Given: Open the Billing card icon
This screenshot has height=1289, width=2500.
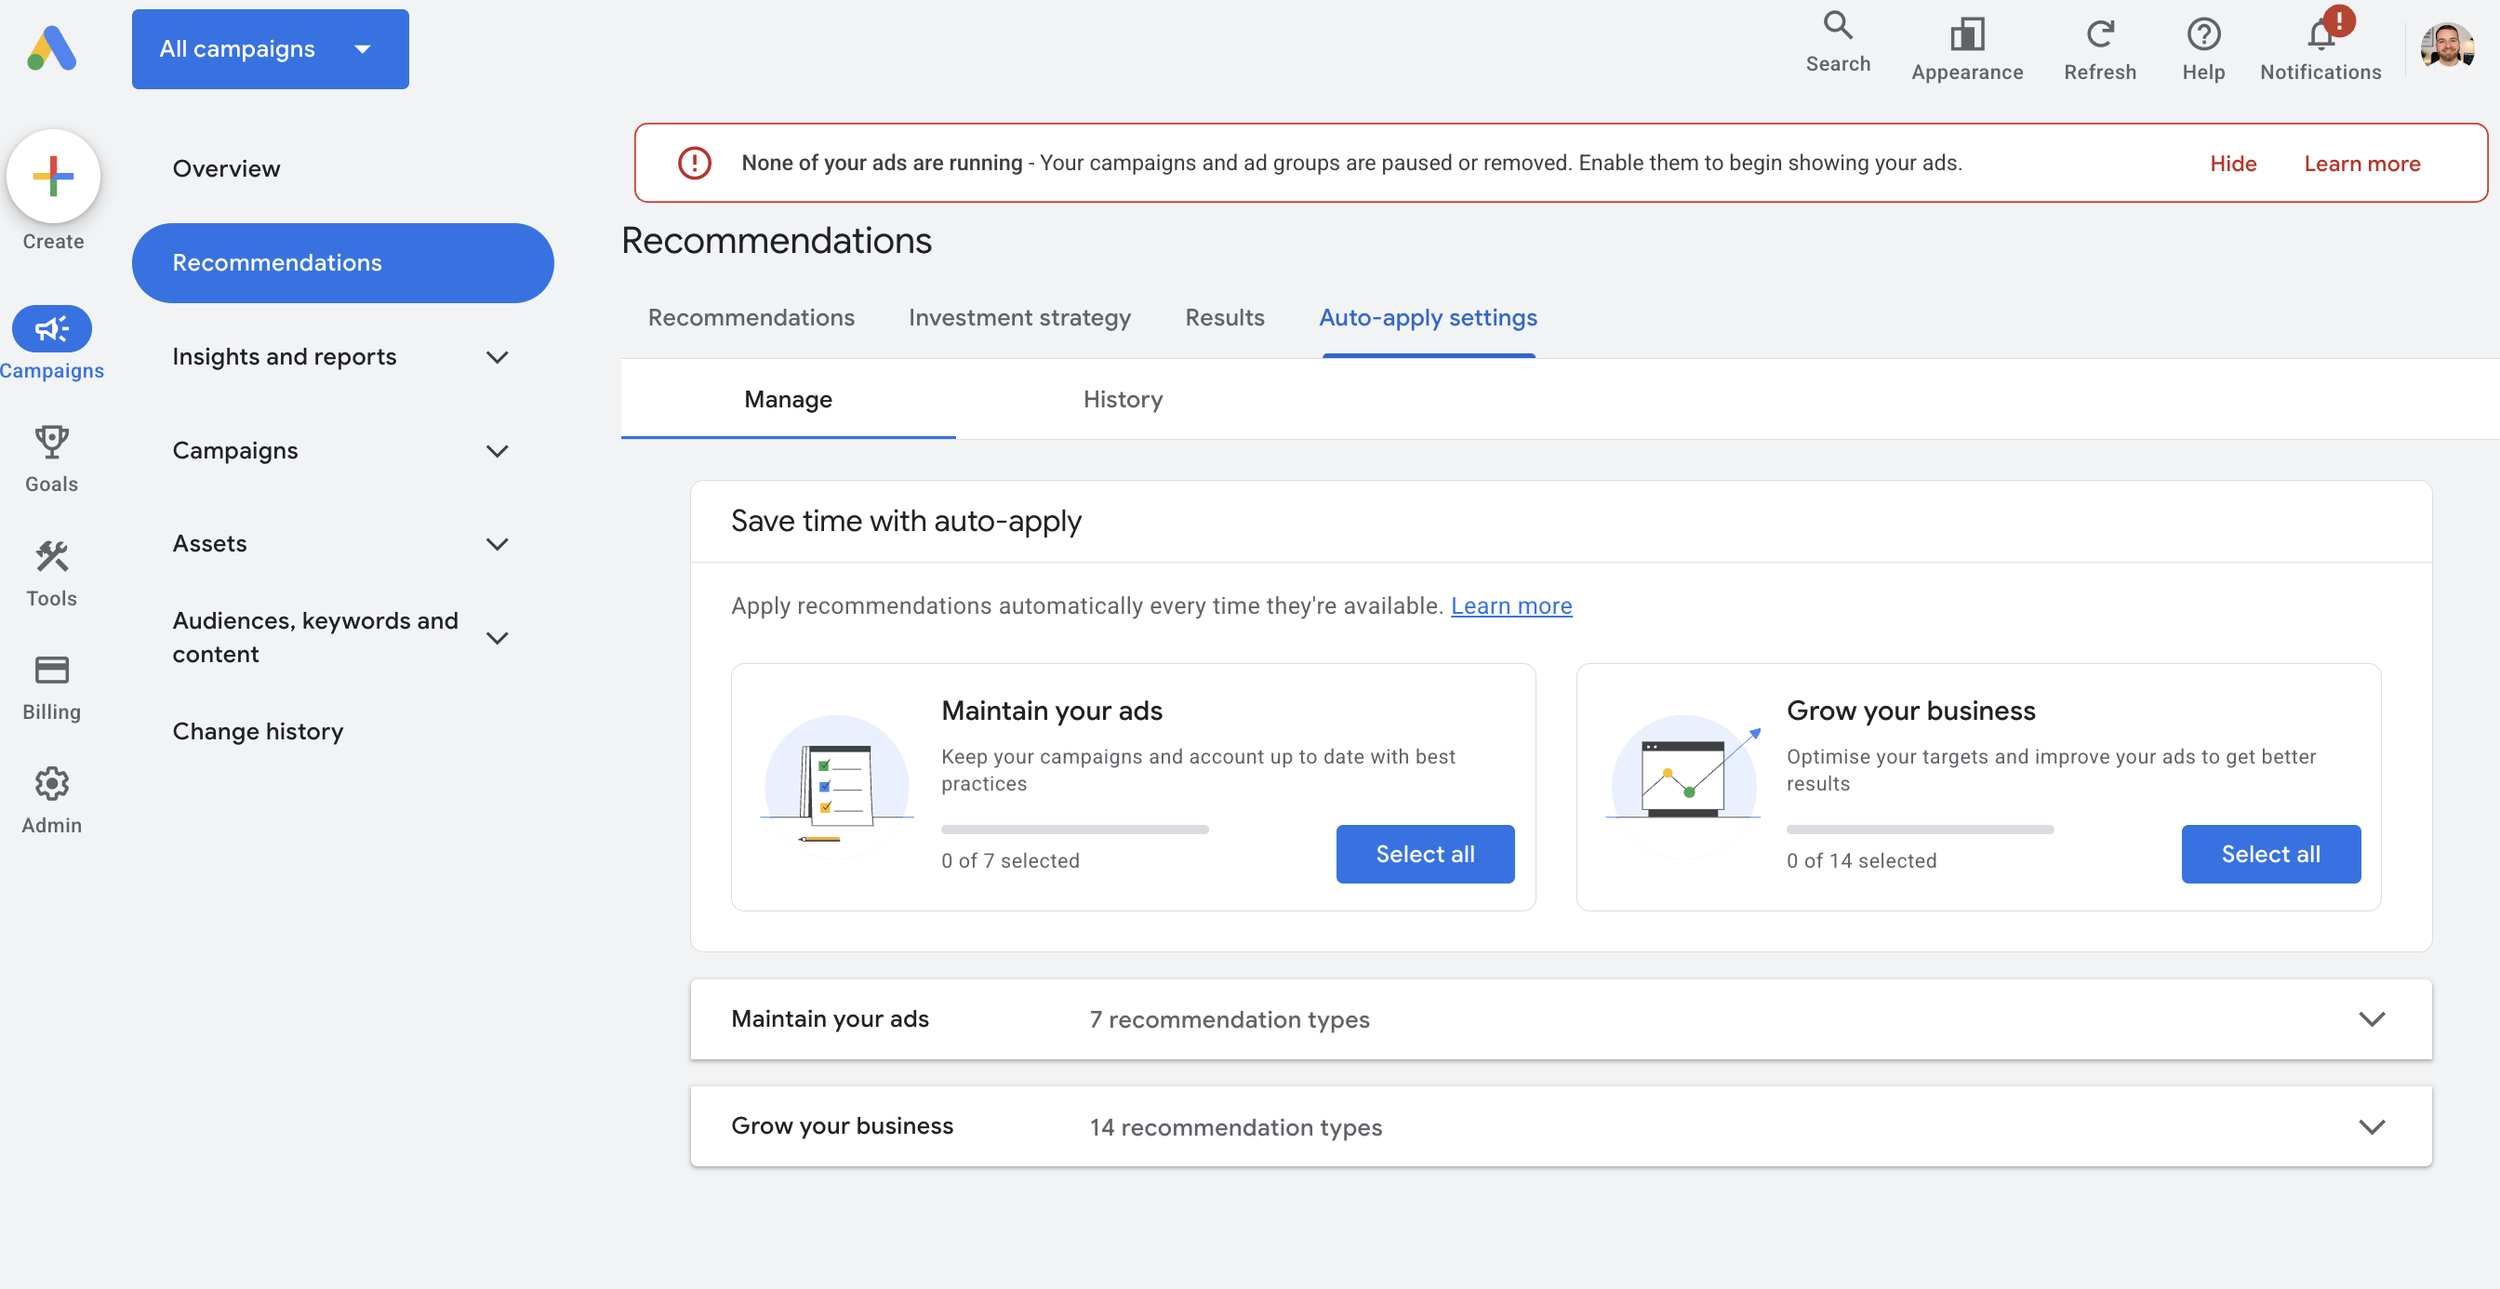Looking at the screenshot, I should point(52,670).
